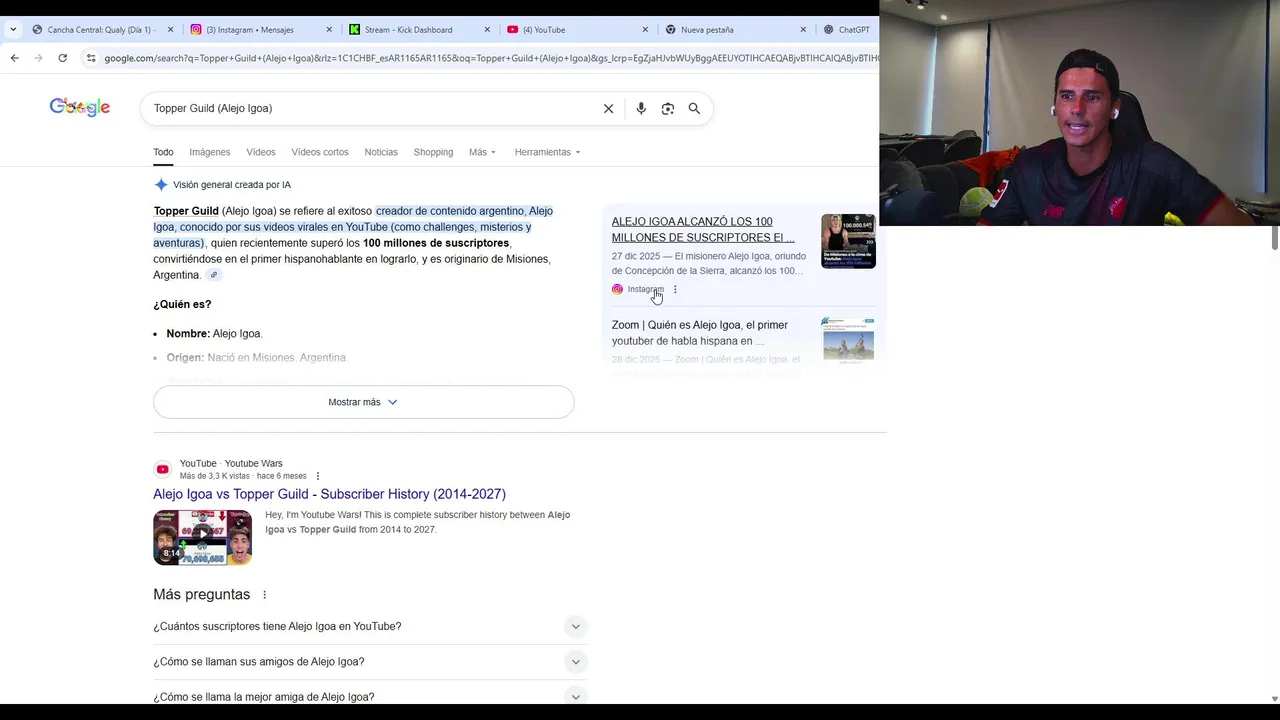Screen dimensions: 1280x720
Task: Go back with browser back arrow
Action: pos(14,58)
